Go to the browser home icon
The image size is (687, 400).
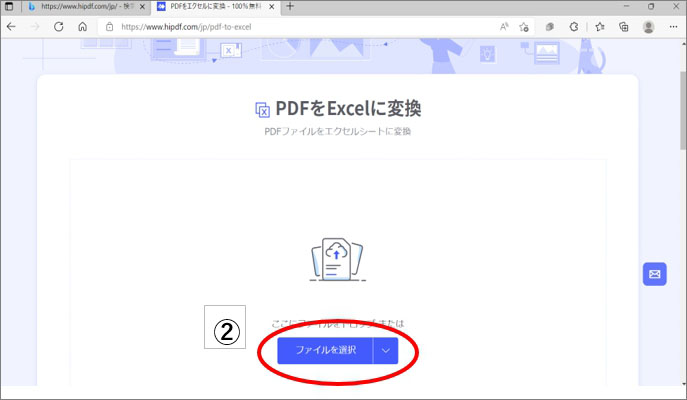pyautogui.click(x=82, y=27)
